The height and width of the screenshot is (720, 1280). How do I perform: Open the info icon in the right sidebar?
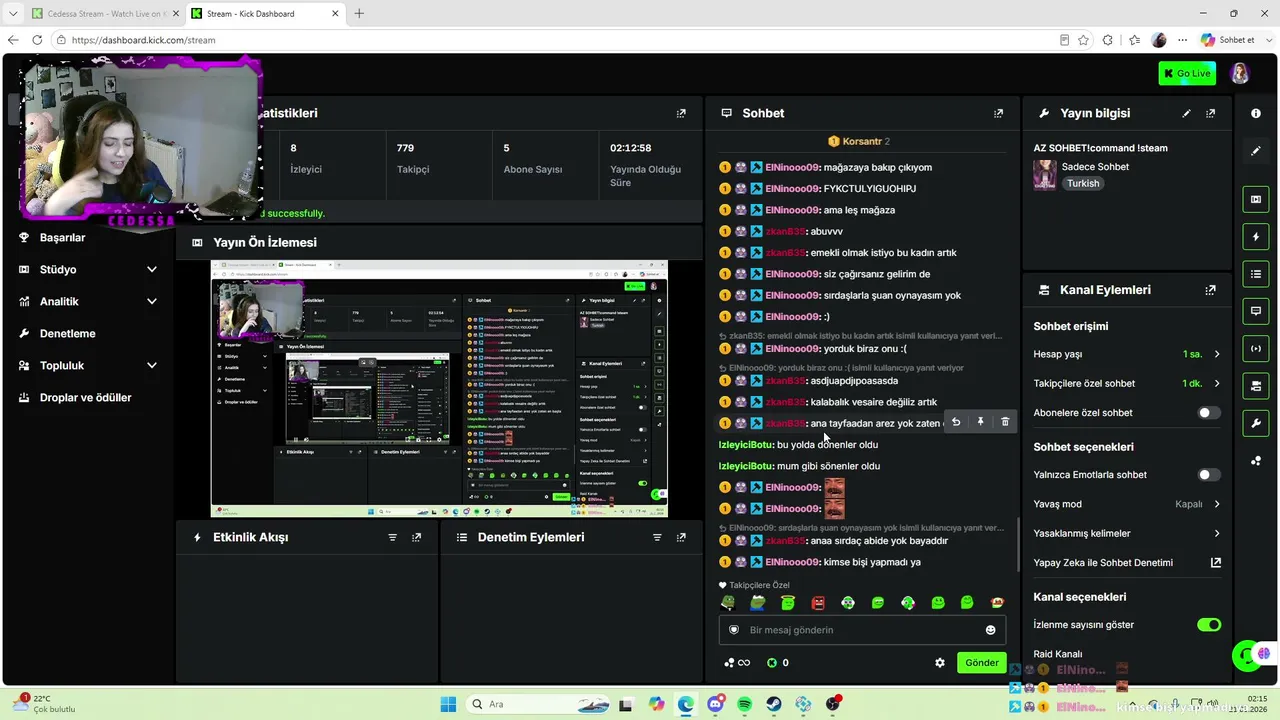pyautogui.click(x=1256, y=114)
